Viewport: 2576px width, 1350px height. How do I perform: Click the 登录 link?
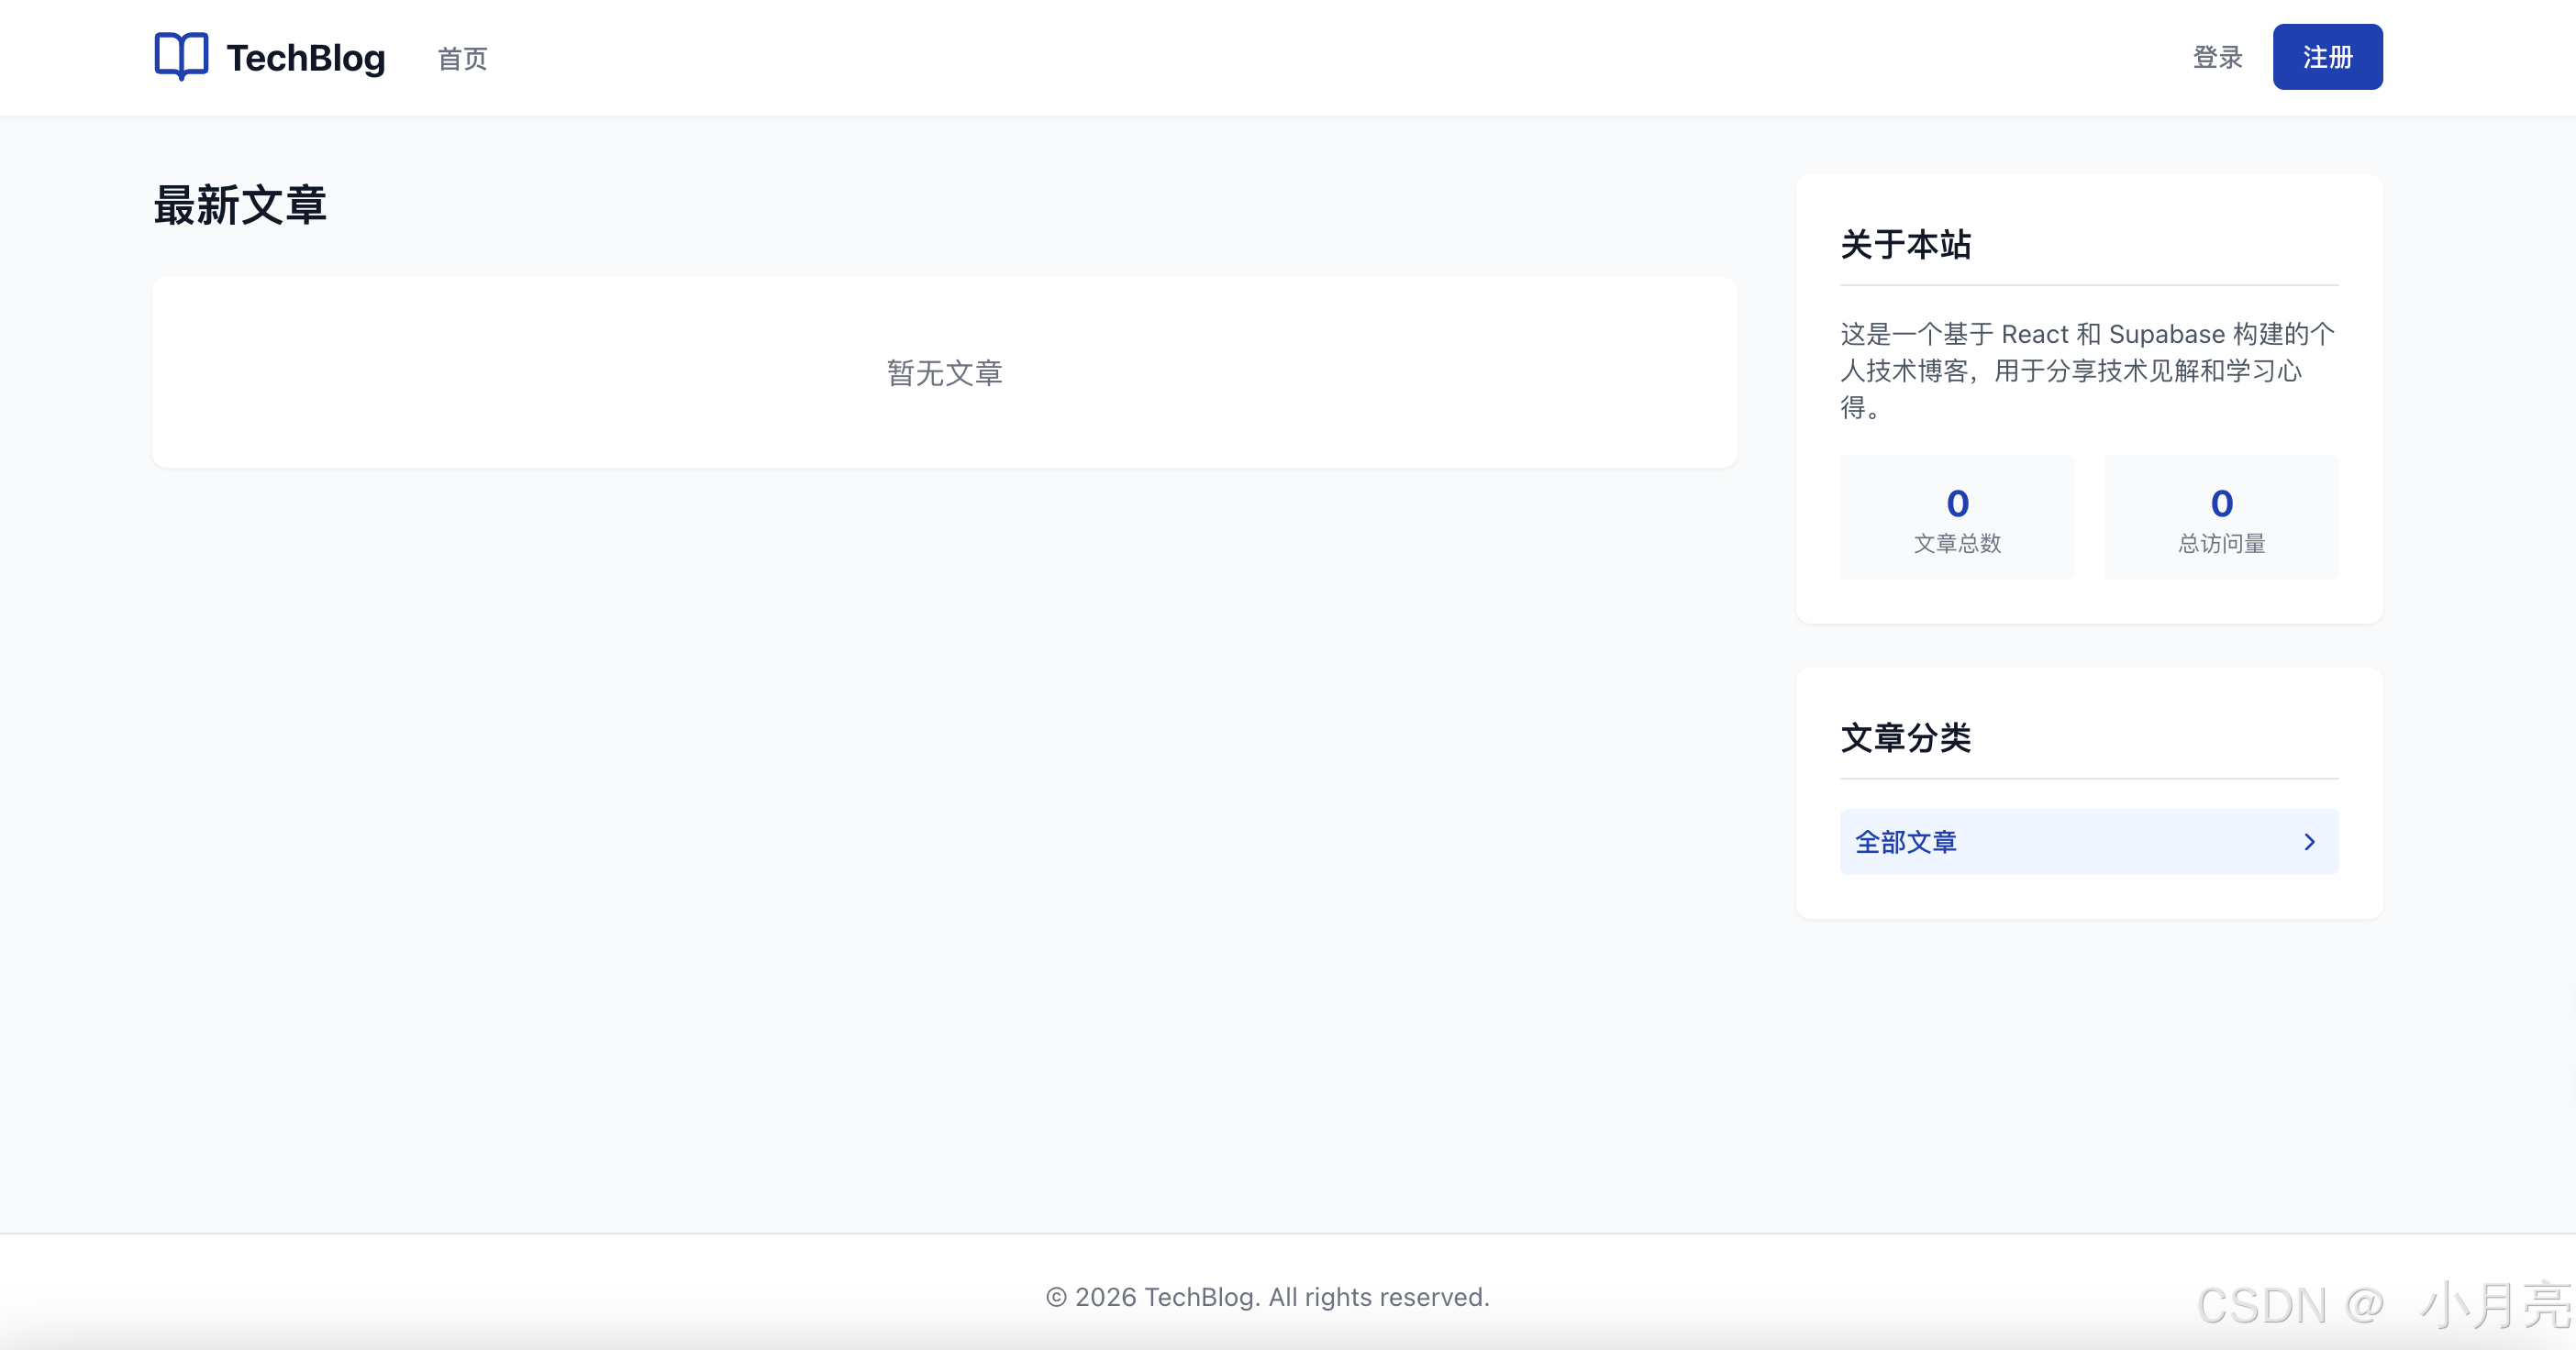(2217, 57)
